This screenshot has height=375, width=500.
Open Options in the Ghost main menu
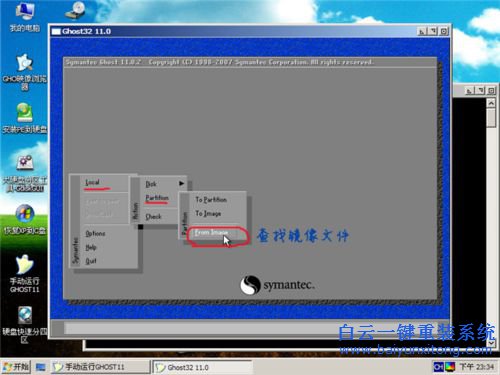click(95, 233)
